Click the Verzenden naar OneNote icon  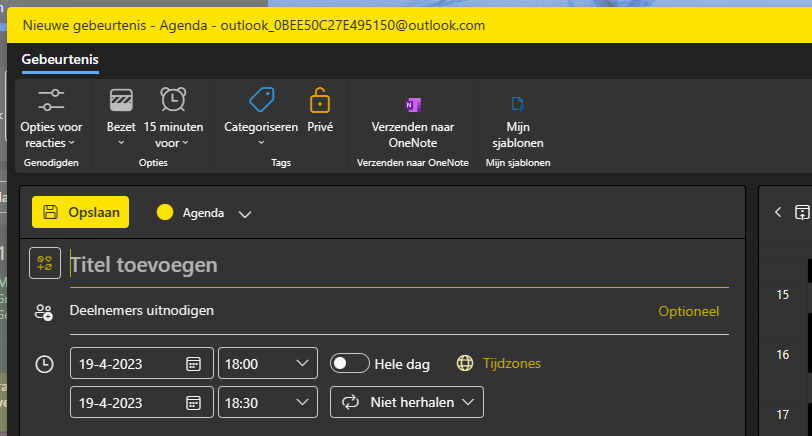pos(413,105)
